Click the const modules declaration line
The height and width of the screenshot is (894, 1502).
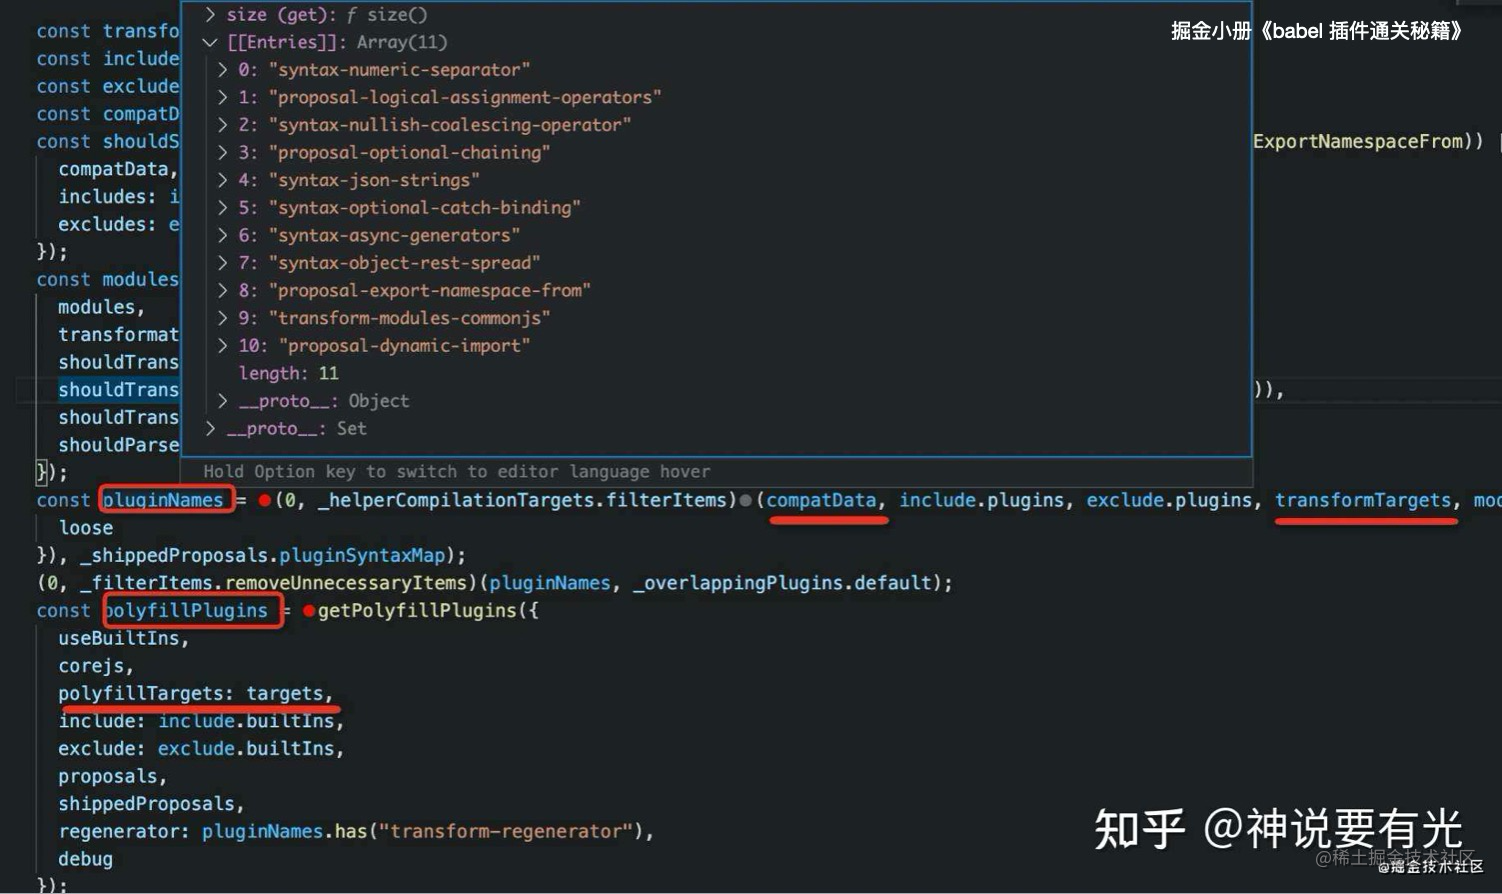tap(108, 280)
